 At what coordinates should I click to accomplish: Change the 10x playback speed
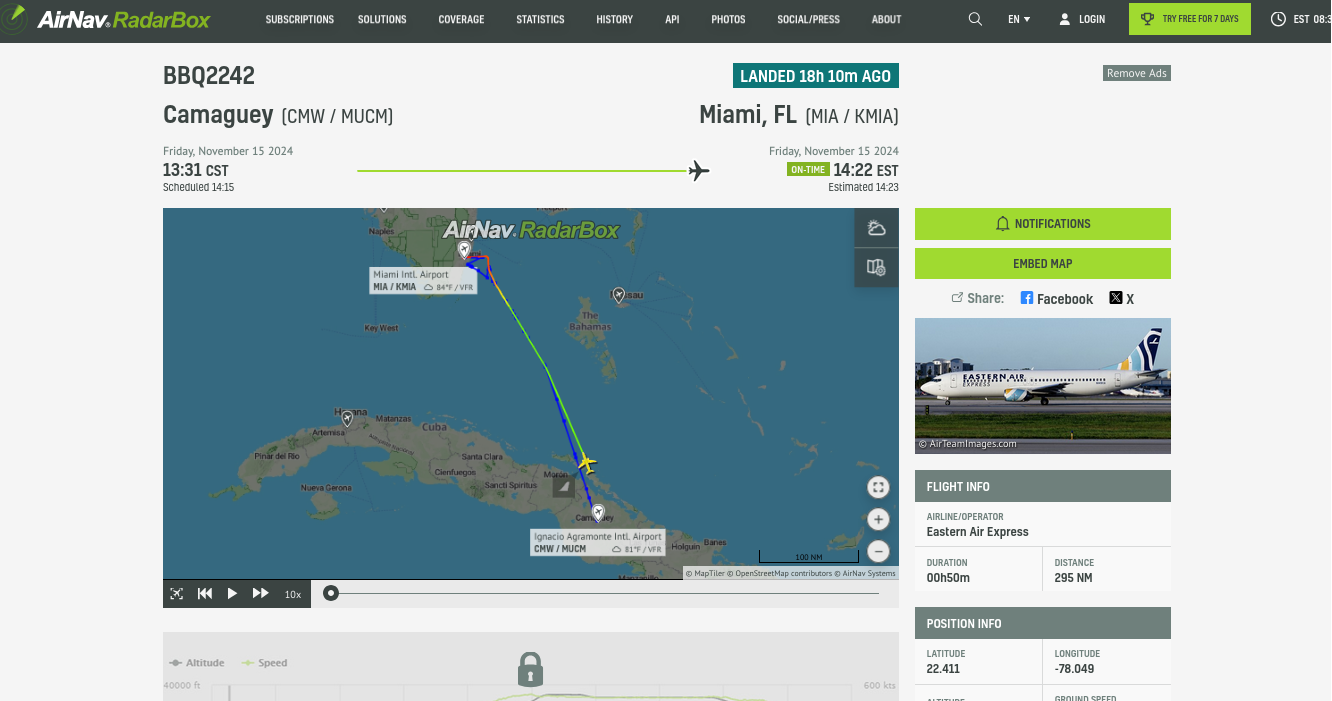293,594
